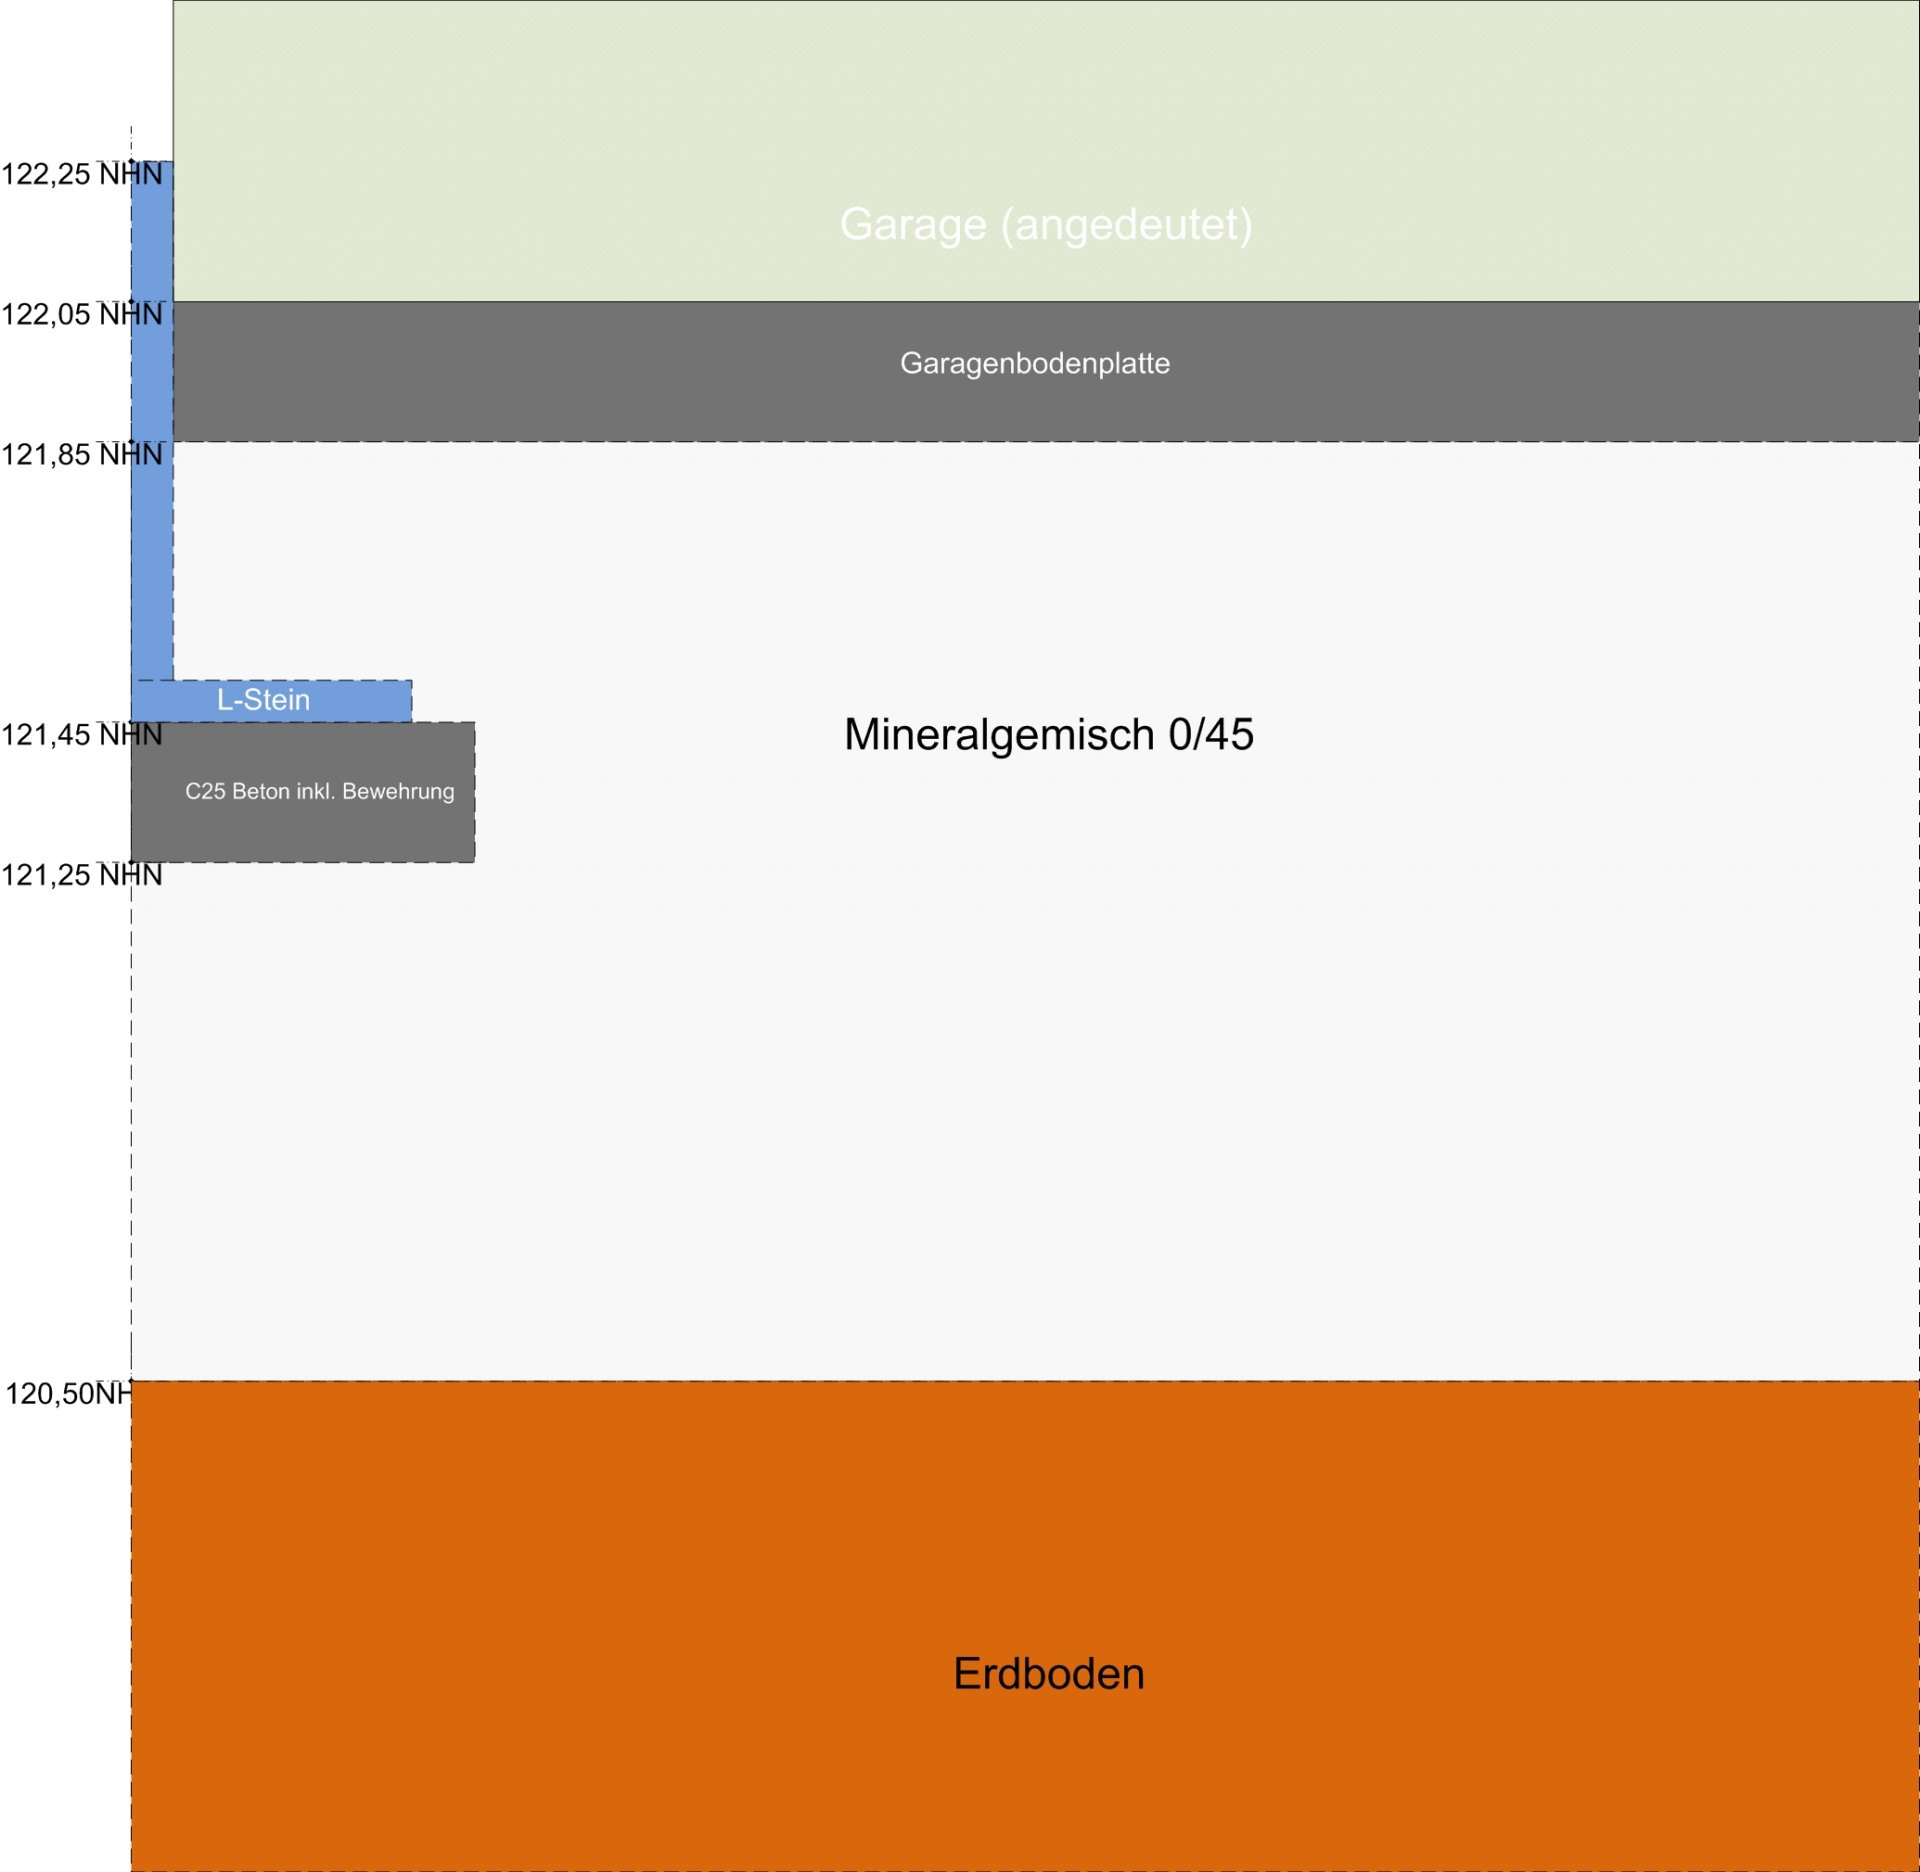Screen dimensions: 1920x1872
Task: Click 'C25 Beton inkl. Bewehrung' text
Action: 320,791
